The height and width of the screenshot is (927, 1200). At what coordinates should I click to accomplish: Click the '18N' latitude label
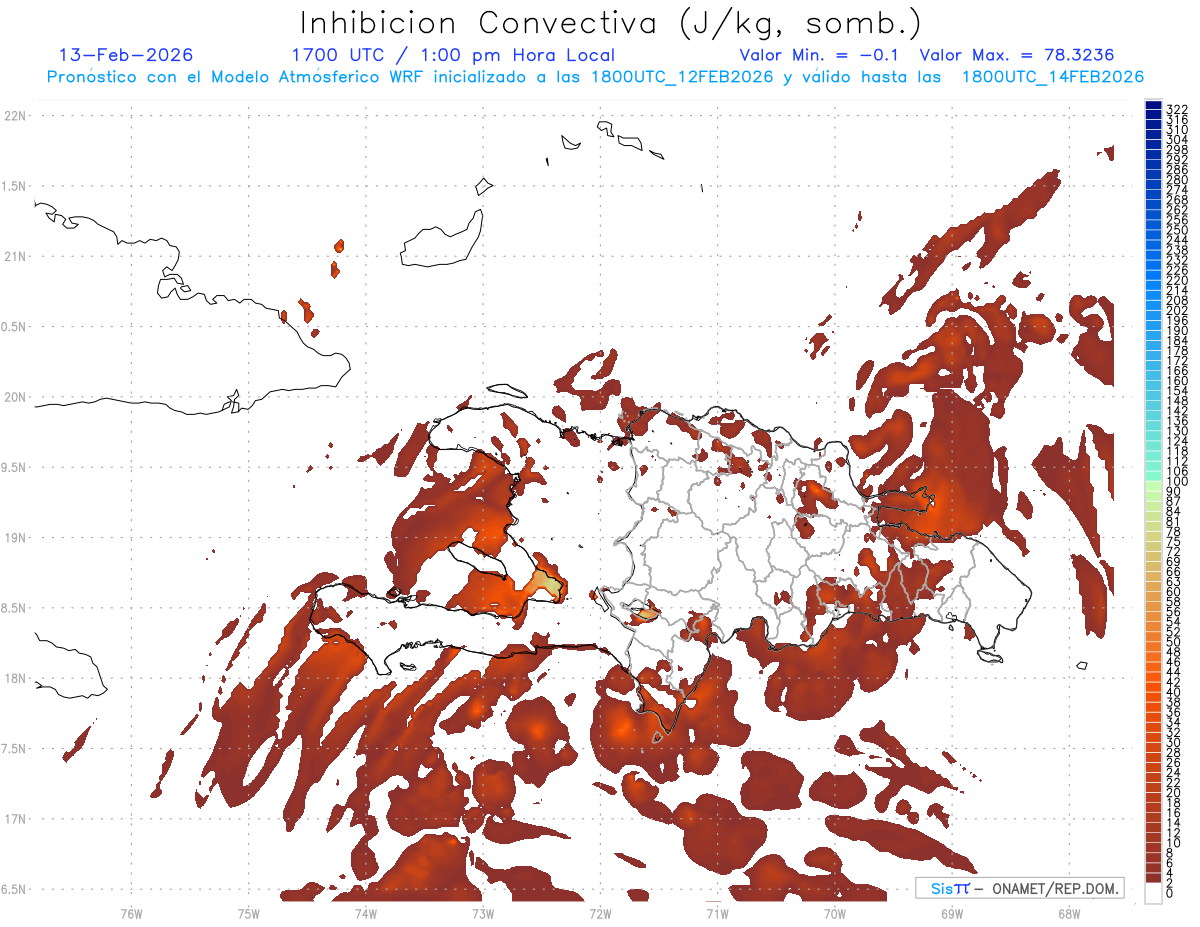14,679
